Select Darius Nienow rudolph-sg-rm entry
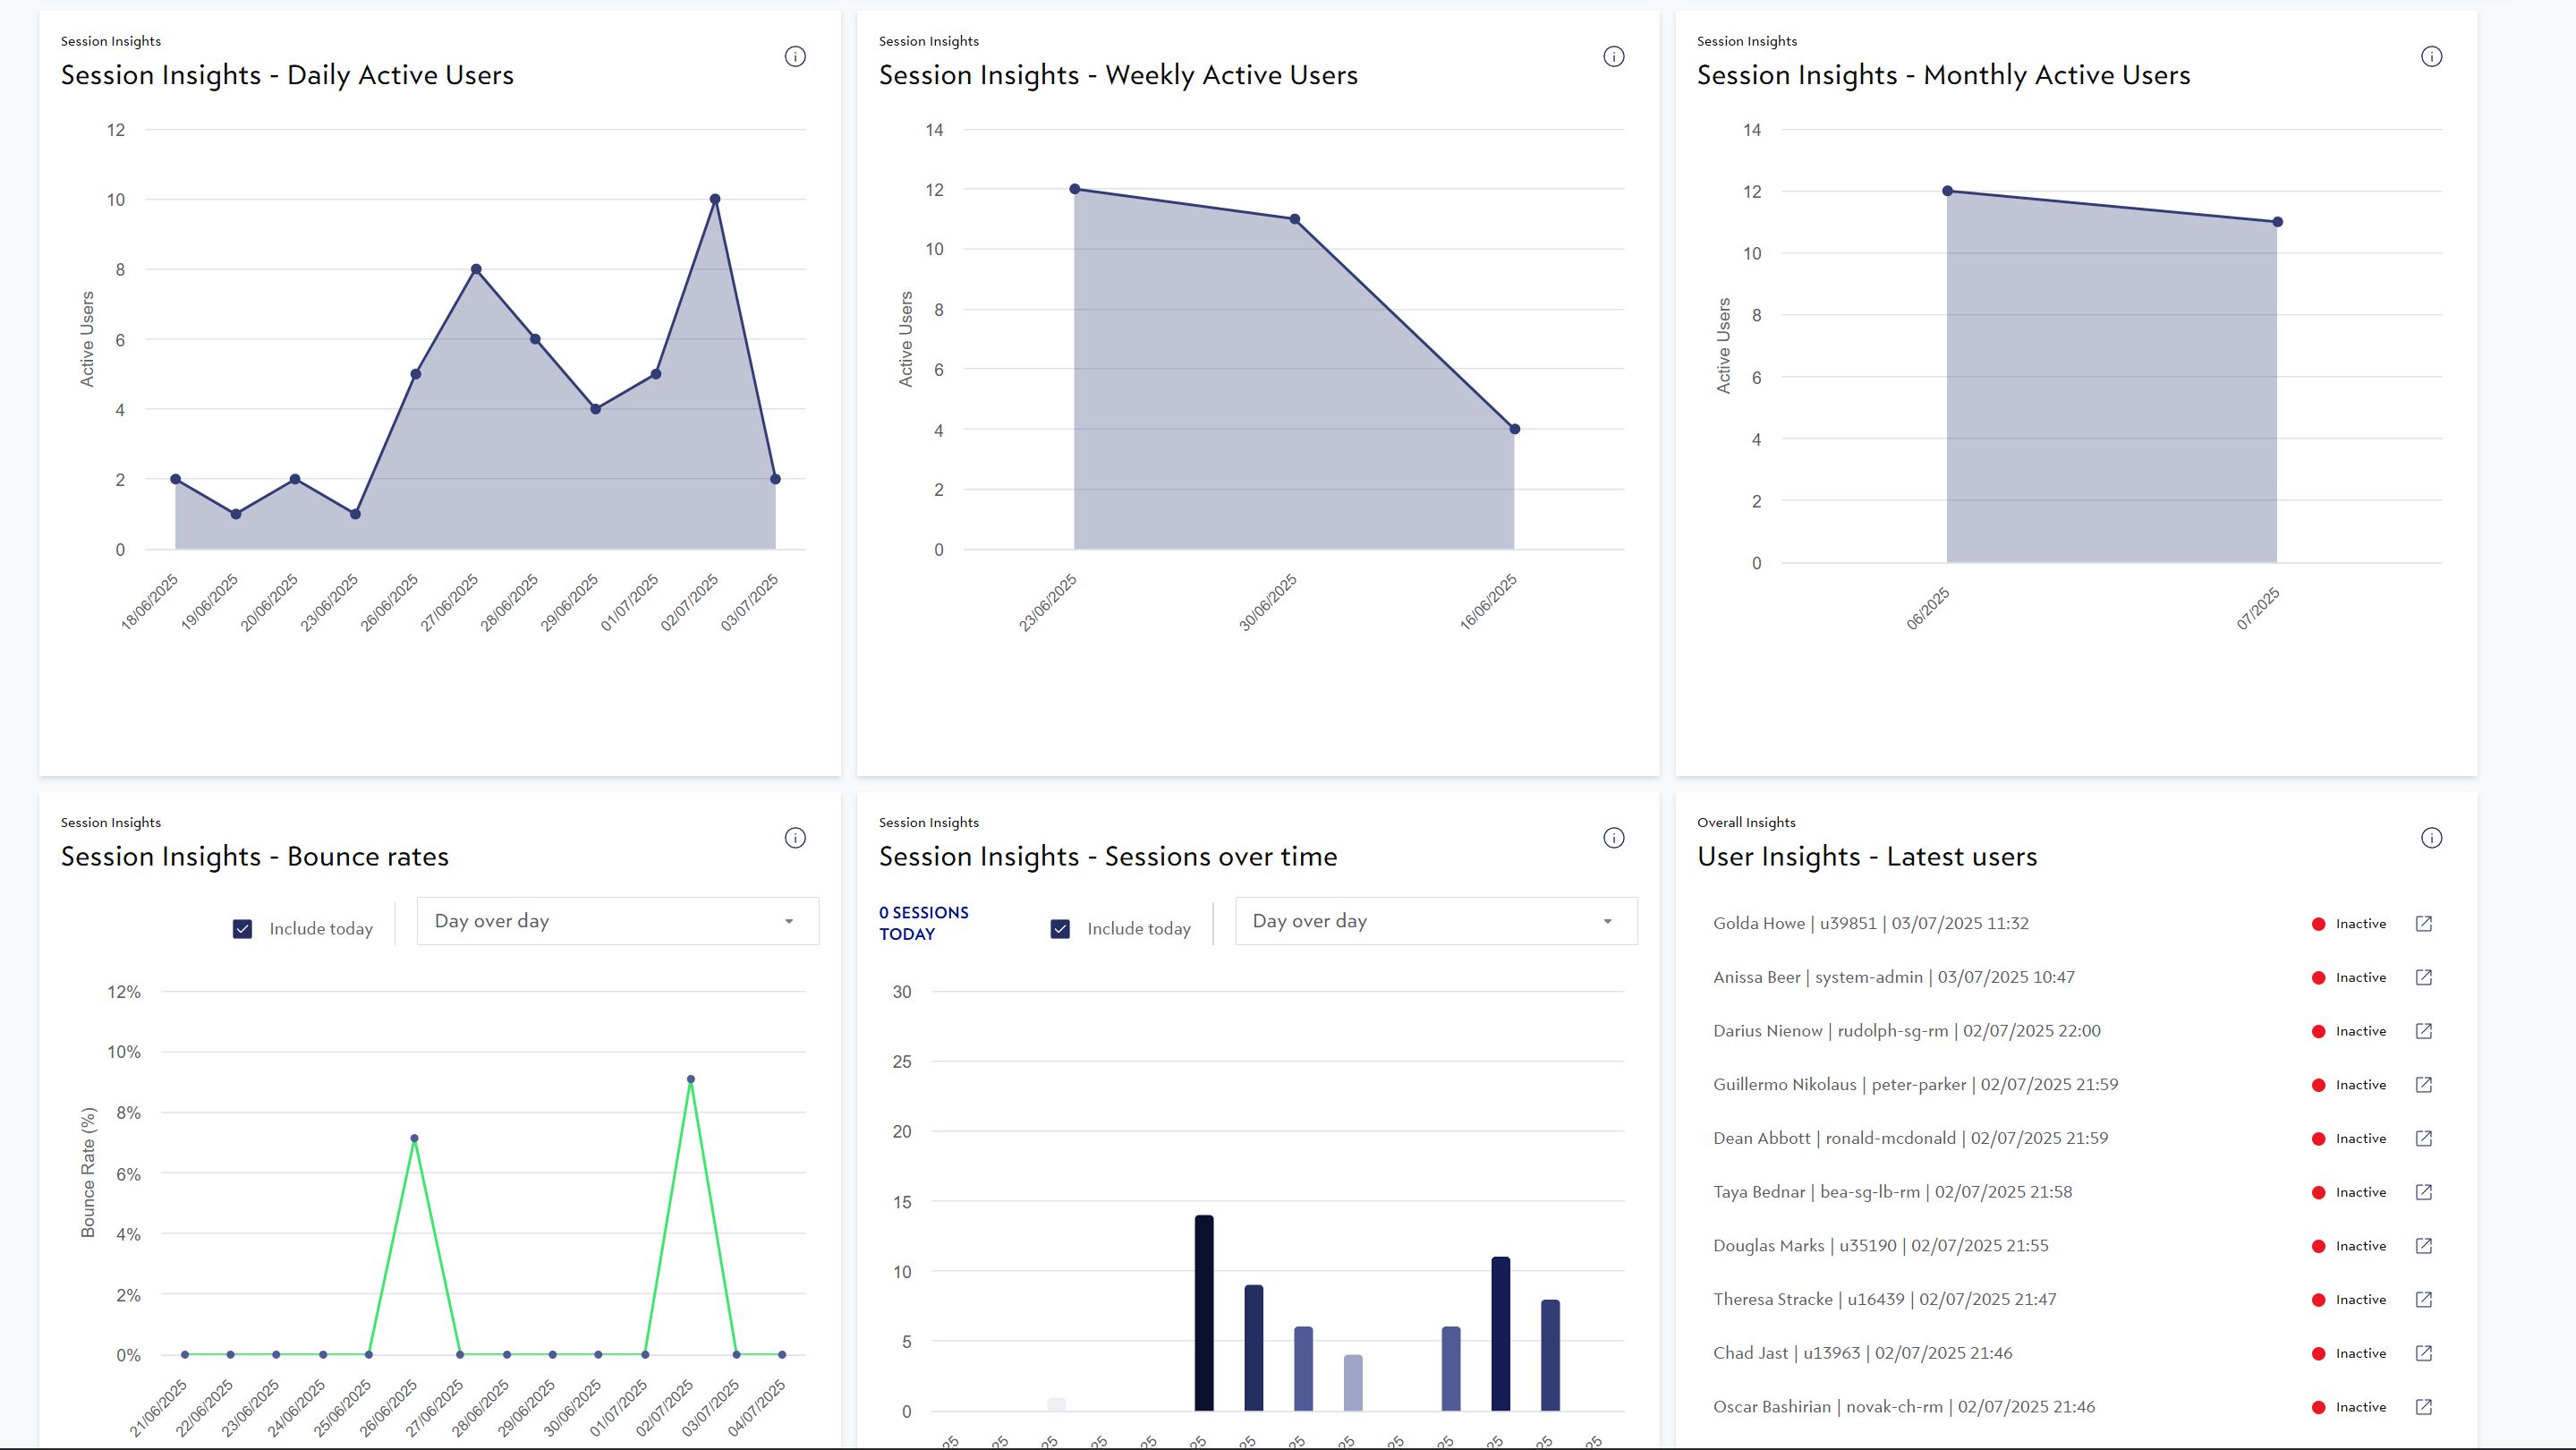Screen dimensions: 2576x1450 (1907, 1031)
